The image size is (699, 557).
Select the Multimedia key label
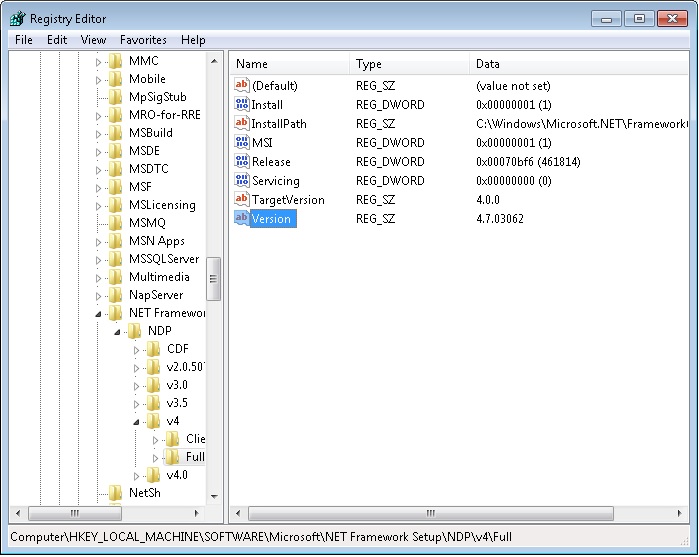pyautogui.click(x=159, y=276)
